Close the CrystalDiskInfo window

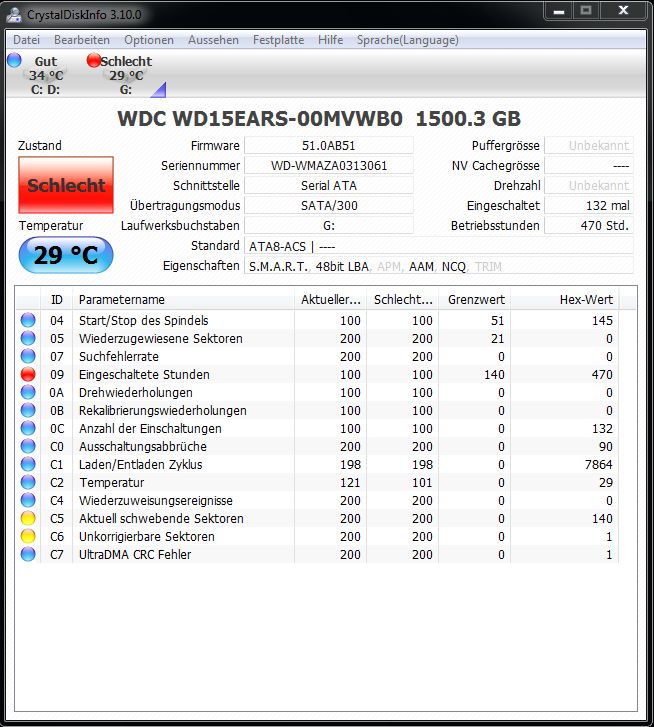point(623,11)
